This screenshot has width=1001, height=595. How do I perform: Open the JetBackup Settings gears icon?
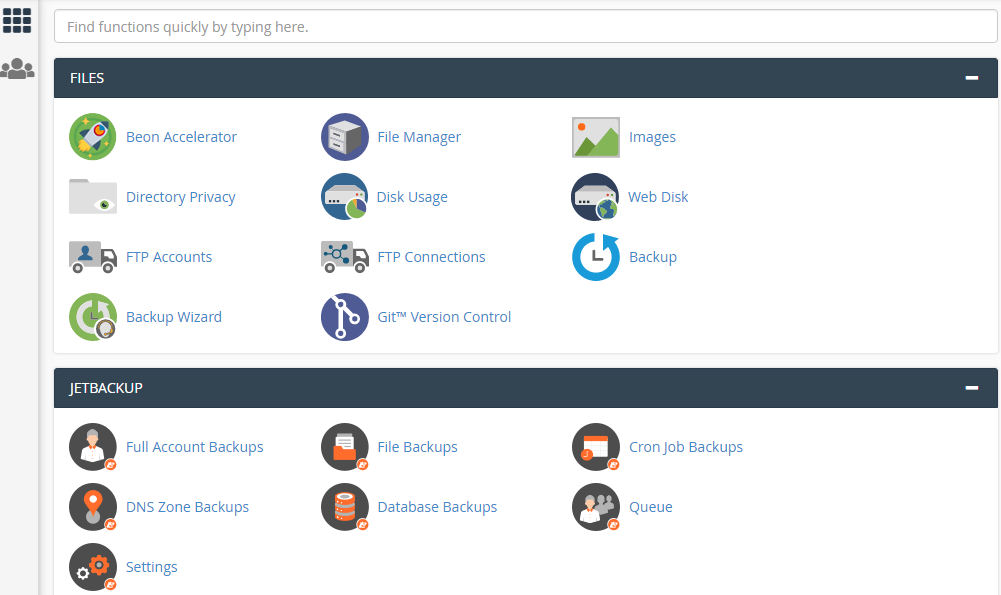tap(93, 567)
